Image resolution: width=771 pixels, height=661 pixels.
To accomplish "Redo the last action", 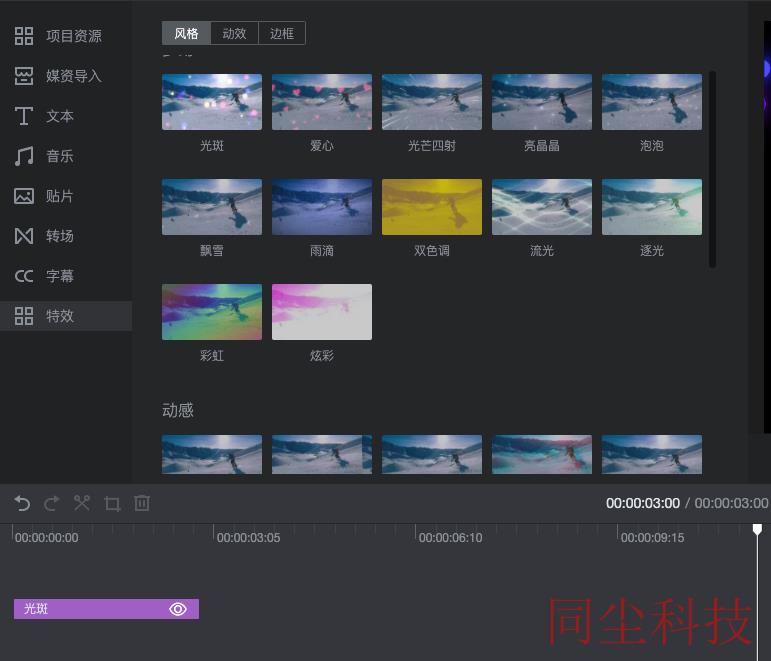I will coord(52,503).
